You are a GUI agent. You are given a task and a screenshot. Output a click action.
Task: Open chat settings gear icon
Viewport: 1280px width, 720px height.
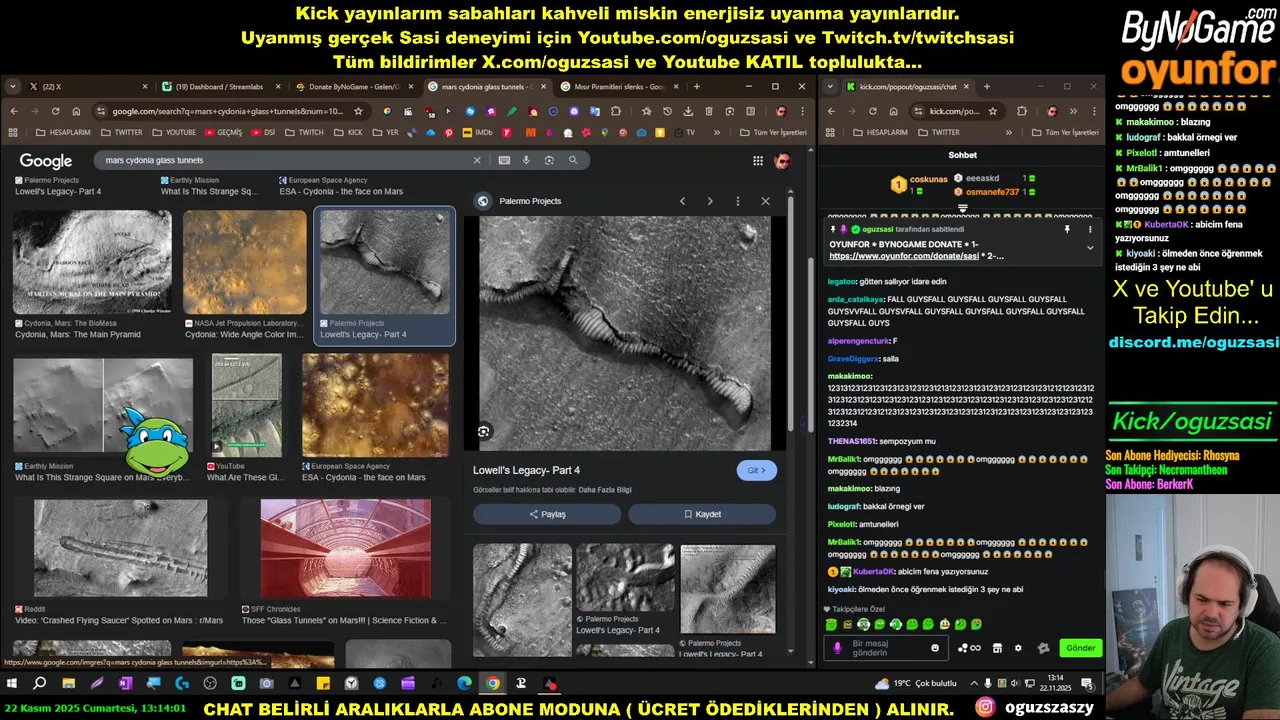[x=1018, y=648]
